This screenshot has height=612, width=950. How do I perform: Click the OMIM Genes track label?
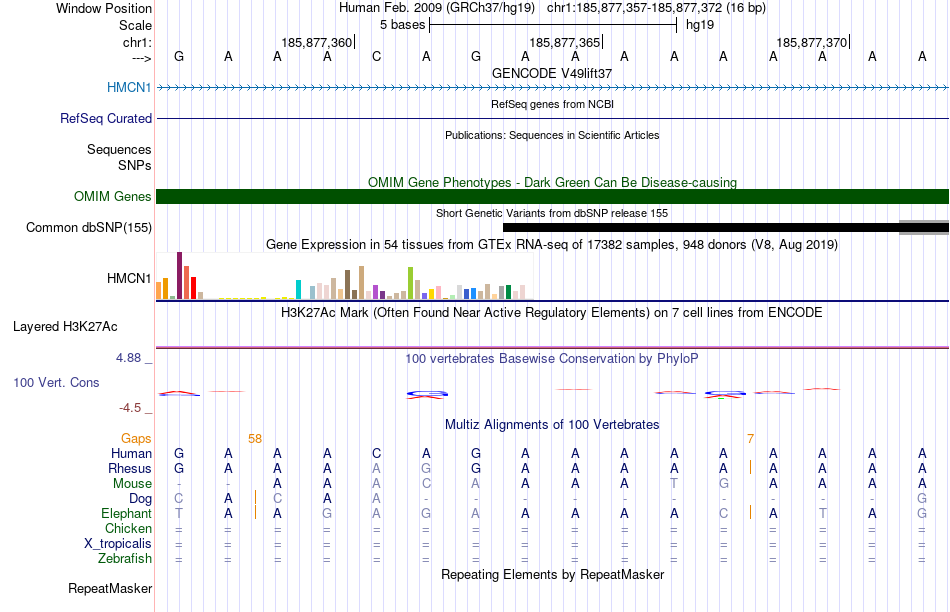[x=113, y=196]
